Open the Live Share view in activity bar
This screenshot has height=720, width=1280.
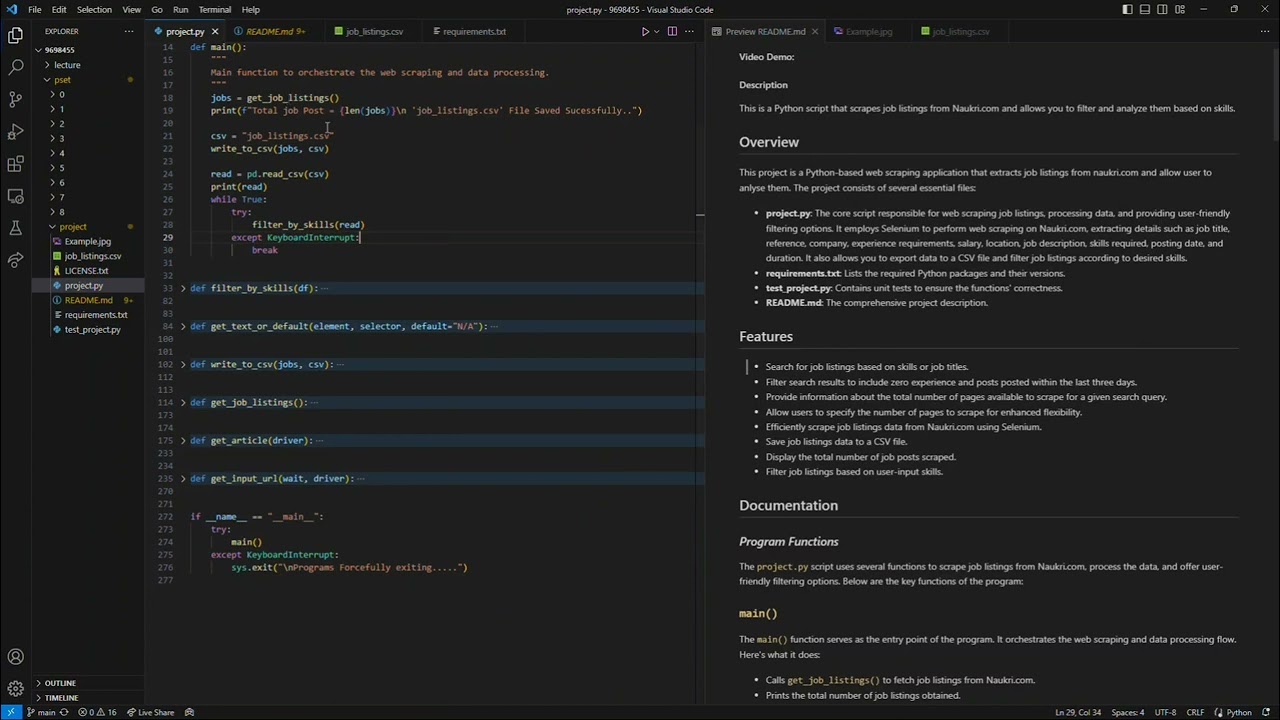click(x=15, y=260)
